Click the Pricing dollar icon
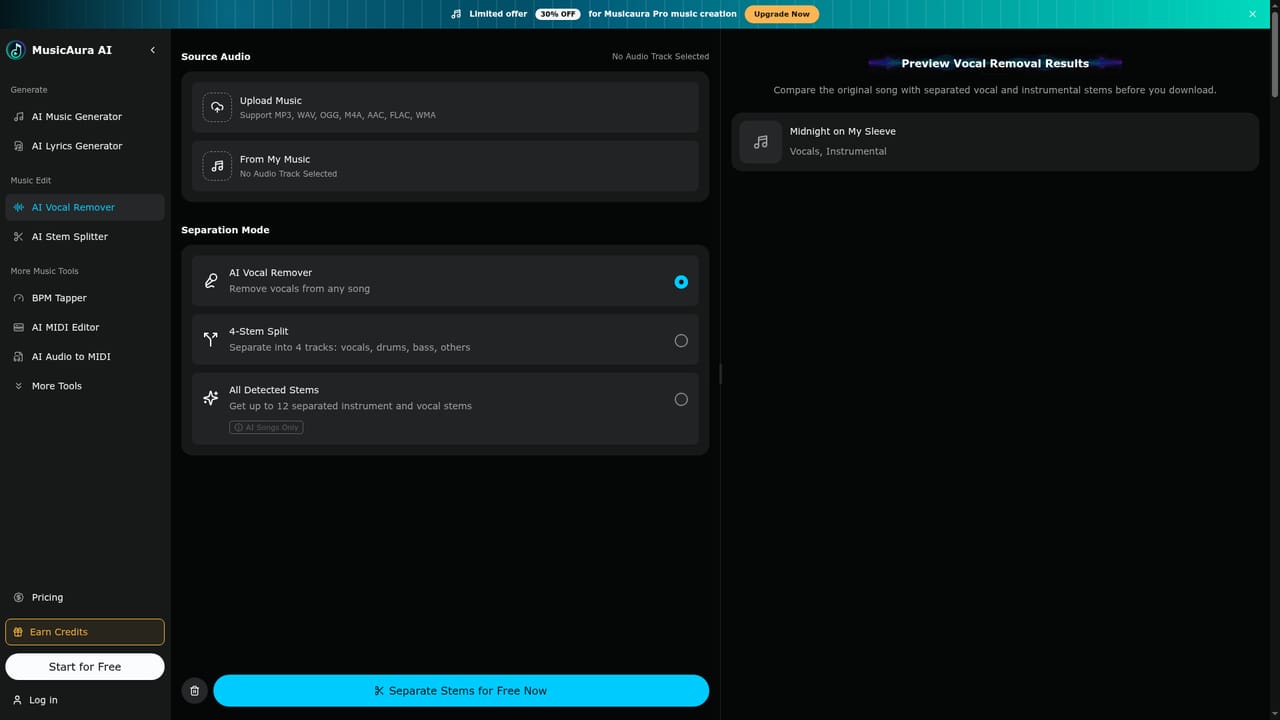Viewport: 1280px width, 720px height. tap(19, 597)
